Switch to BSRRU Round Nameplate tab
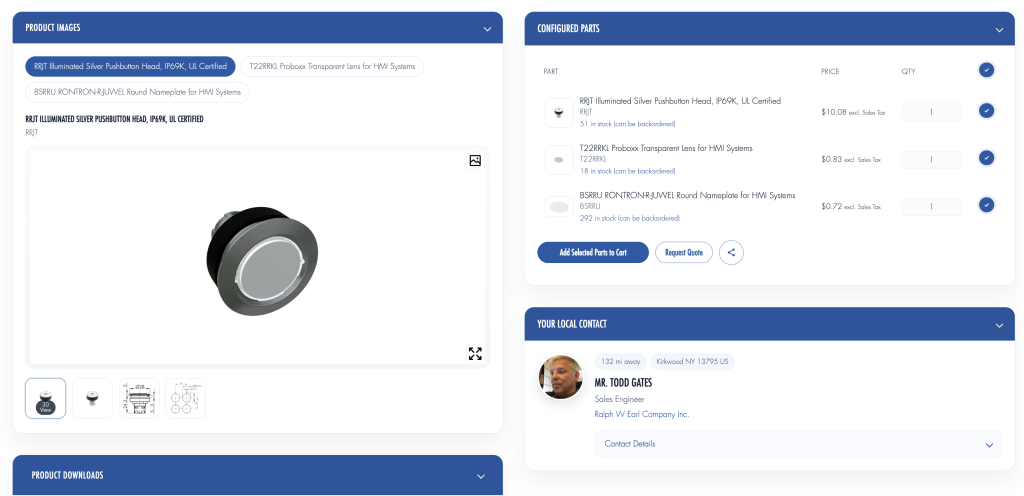 (x=137, y=93)
